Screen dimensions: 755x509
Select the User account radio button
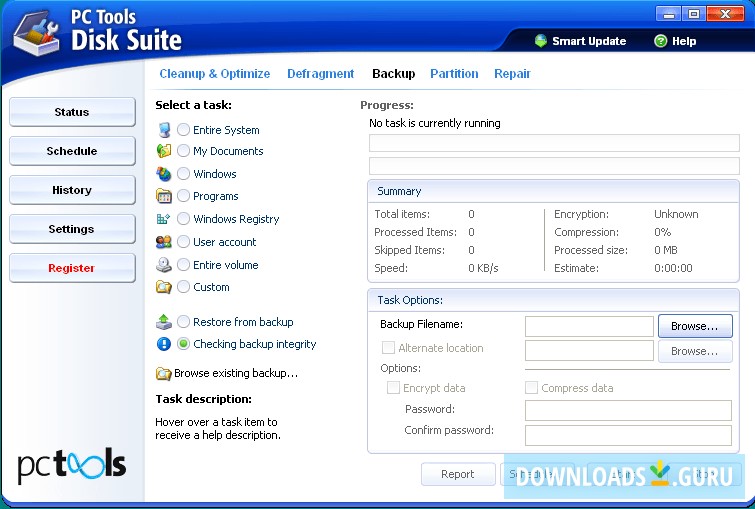(x=183, y=242)
